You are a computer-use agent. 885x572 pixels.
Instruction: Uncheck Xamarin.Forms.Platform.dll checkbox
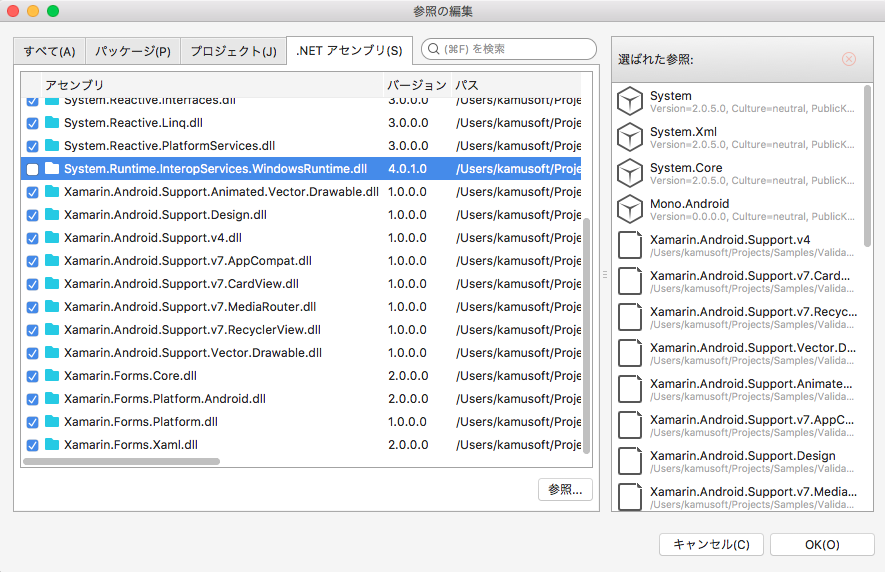[x=32, y=422]
